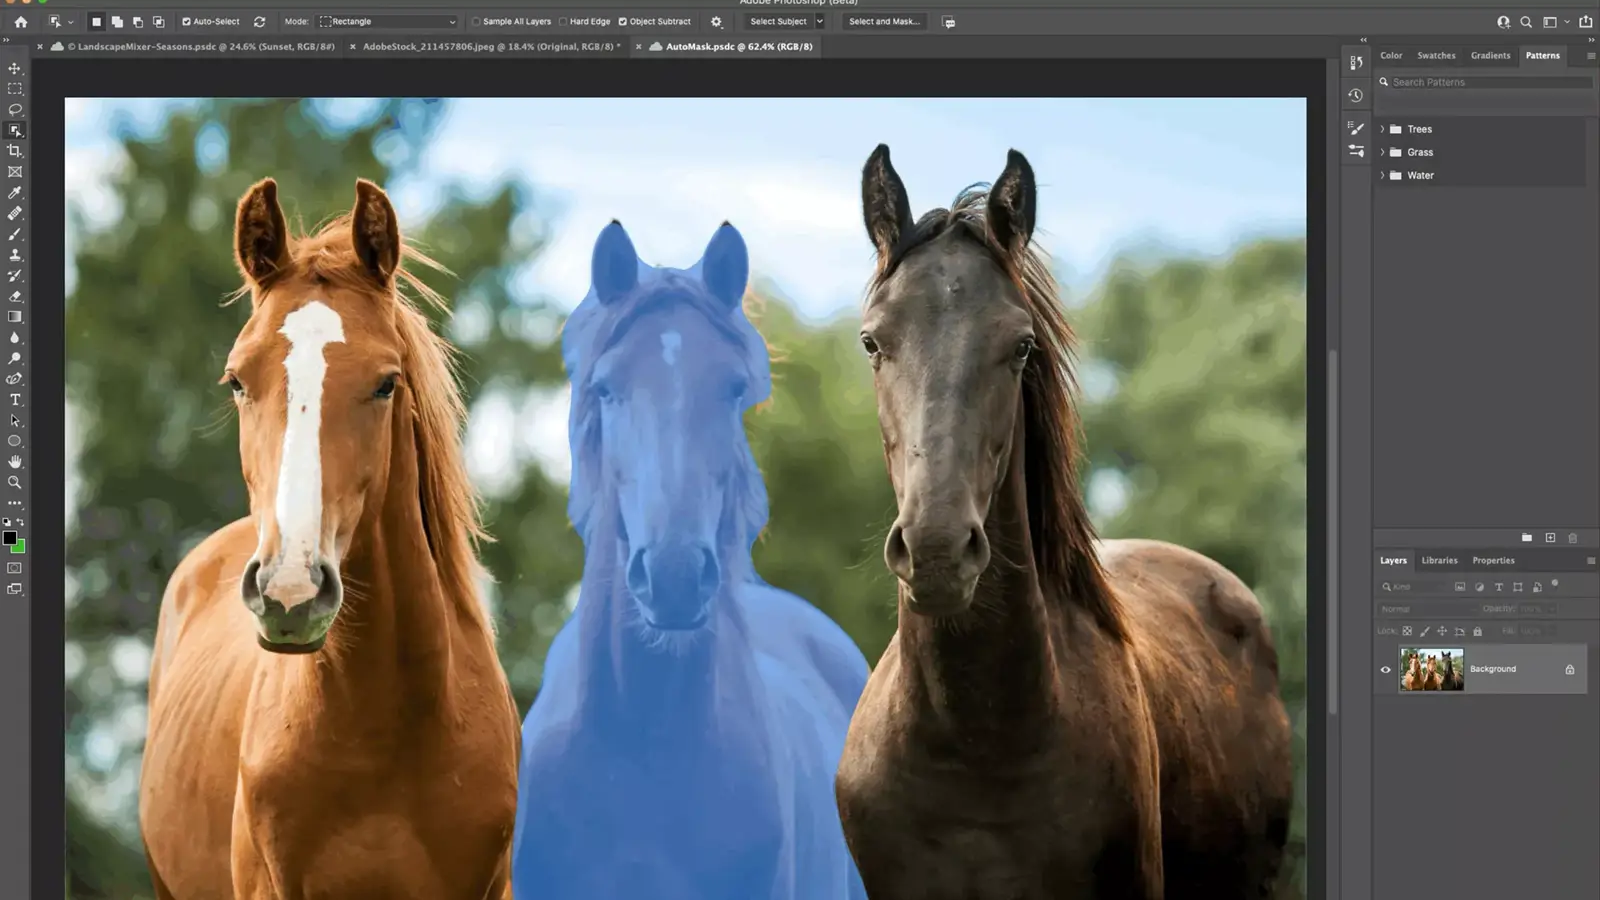Expand the Water pattern folder
Image resolution: width=1600 pixels, height=900 pixels.
(1383, 175)
